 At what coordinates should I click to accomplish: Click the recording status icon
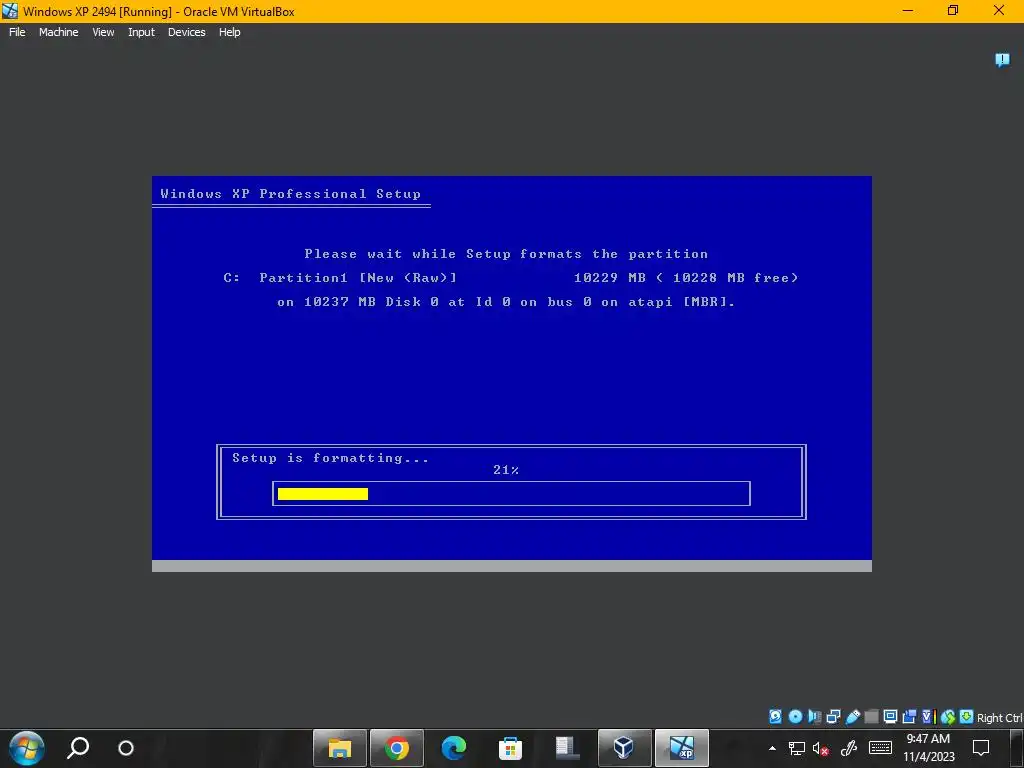tap(909, 716)
